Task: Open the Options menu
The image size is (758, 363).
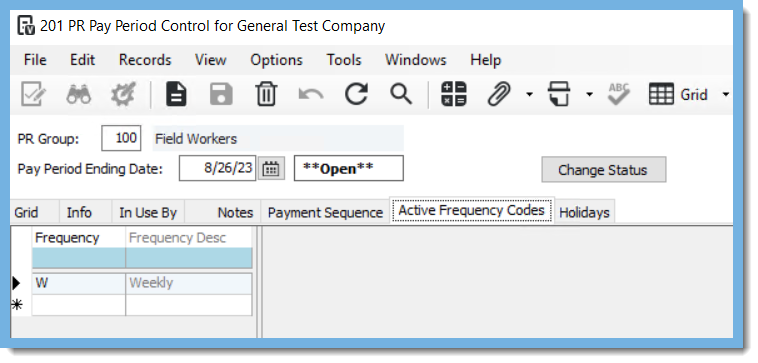Action: pyautogui.click(x=276, y=60)
